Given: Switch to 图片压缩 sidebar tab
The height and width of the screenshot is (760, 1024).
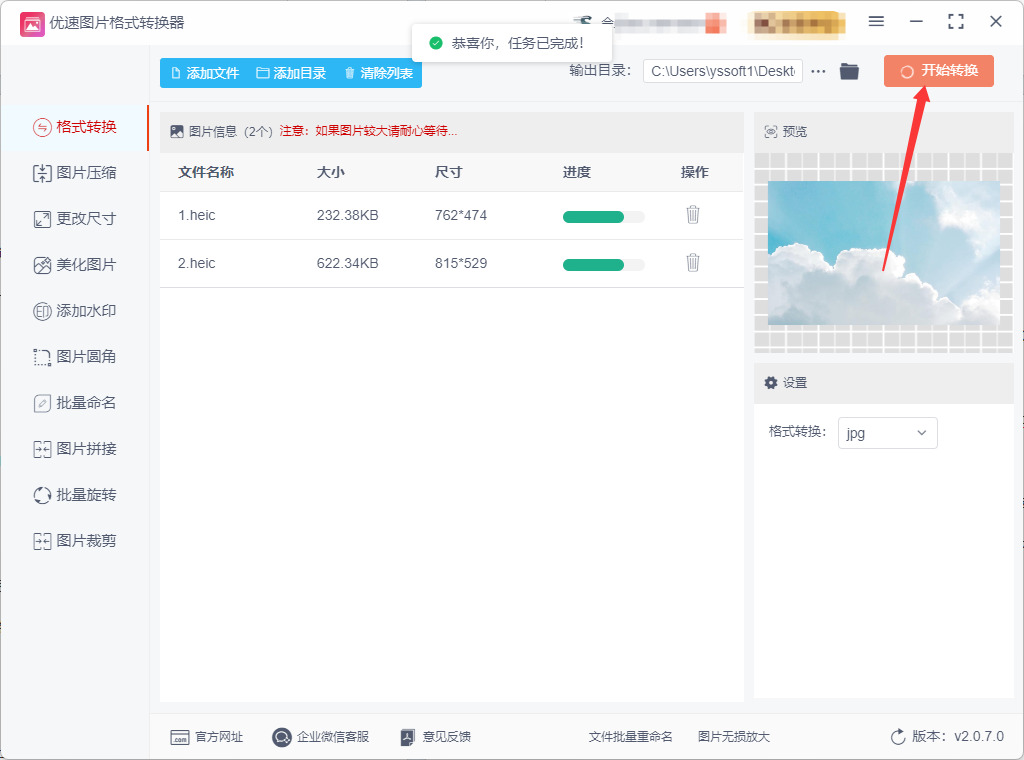Looking at the screenshot, I should pyautogui.click(x=74, y=173).
